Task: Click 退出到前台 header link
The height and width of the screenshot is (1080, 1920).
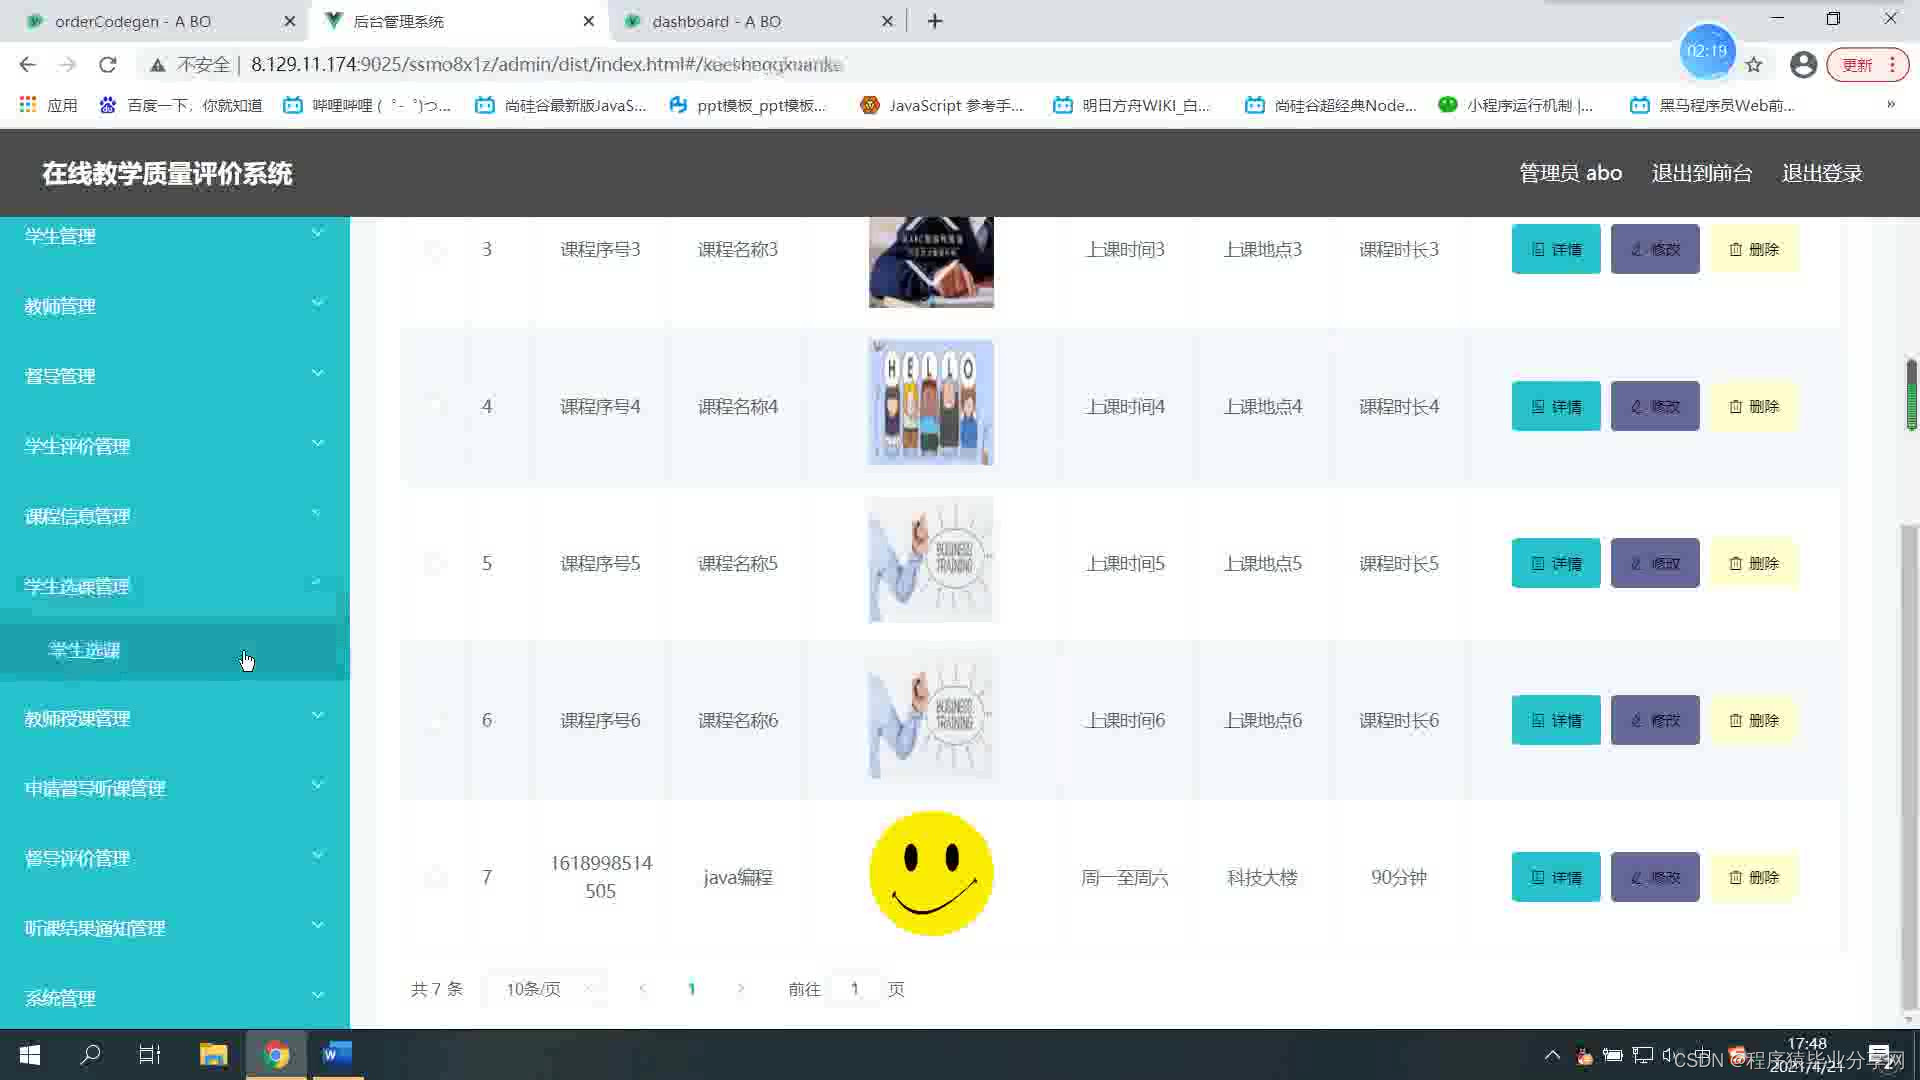Action: click(1701, 173)
